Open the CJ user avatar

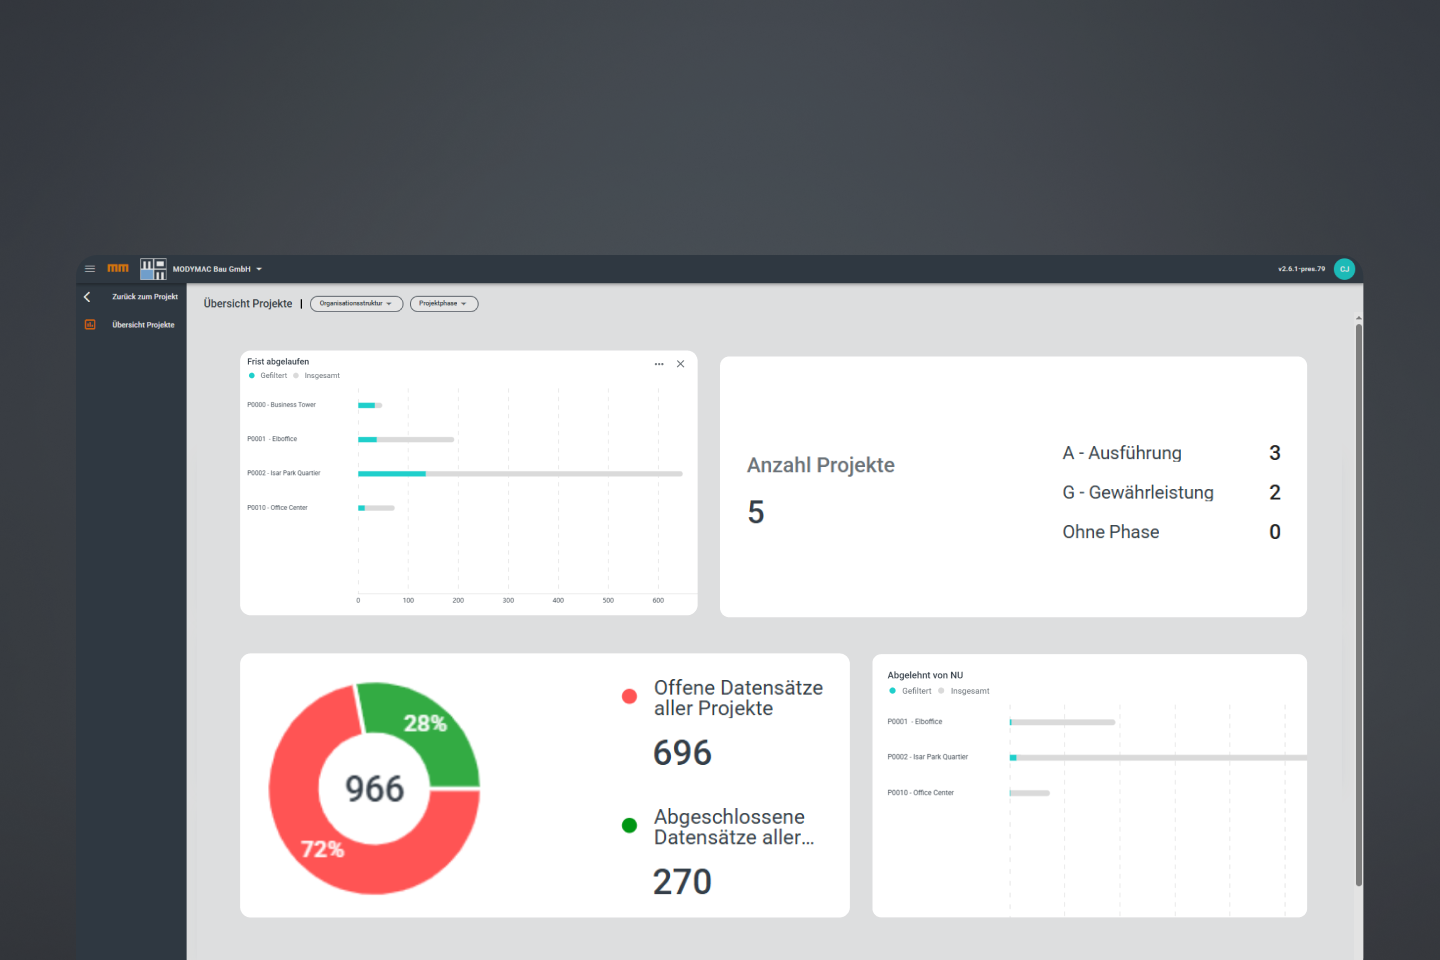1344,269
